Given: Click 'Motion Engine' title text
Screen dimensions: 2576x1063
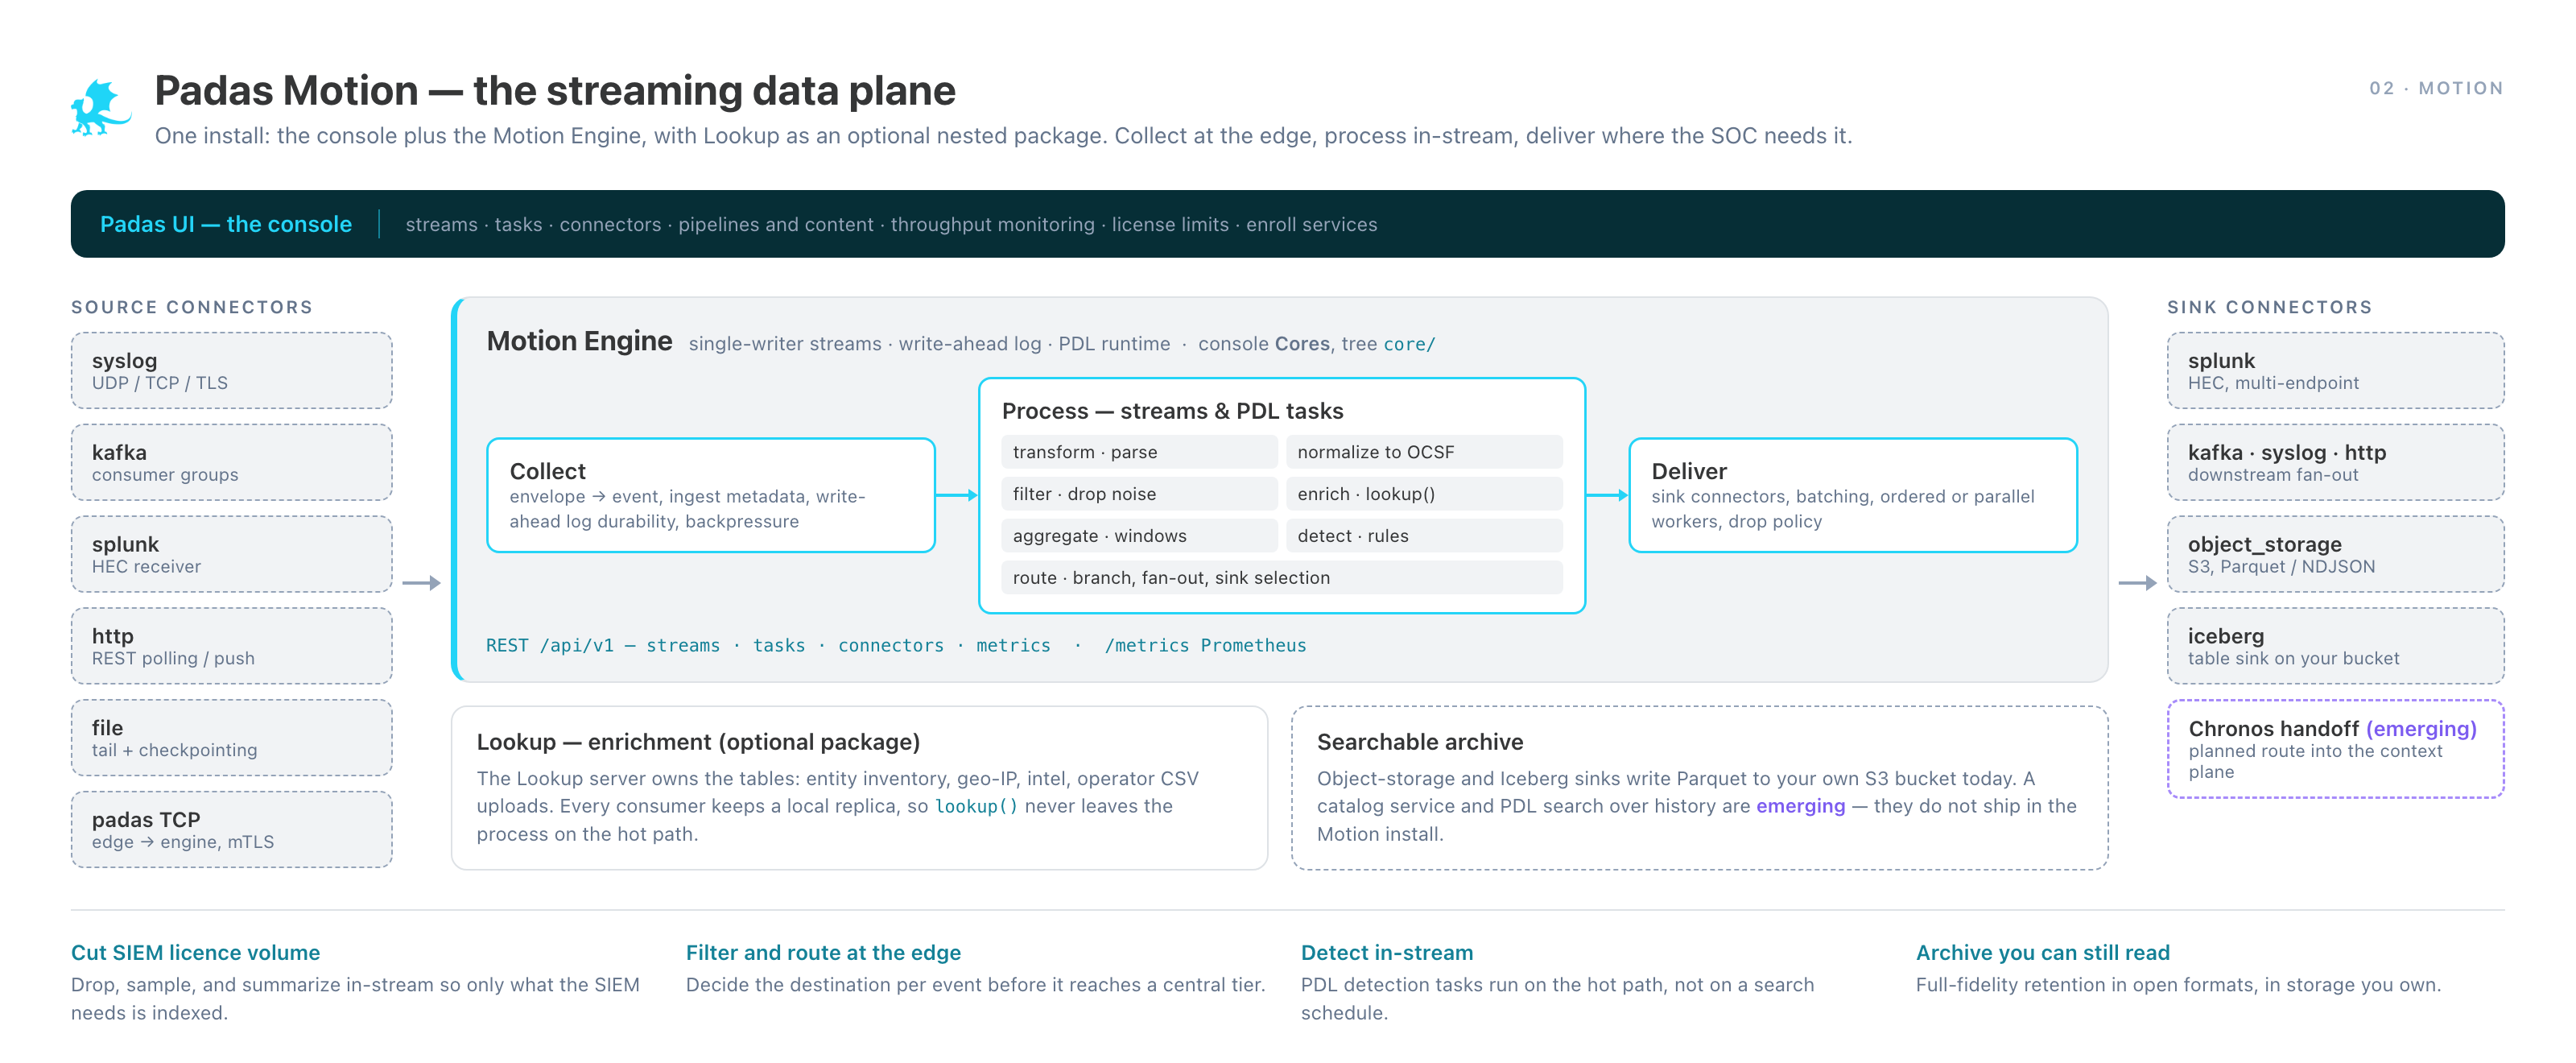Looking at the screenshot, I should coord(579,342).
